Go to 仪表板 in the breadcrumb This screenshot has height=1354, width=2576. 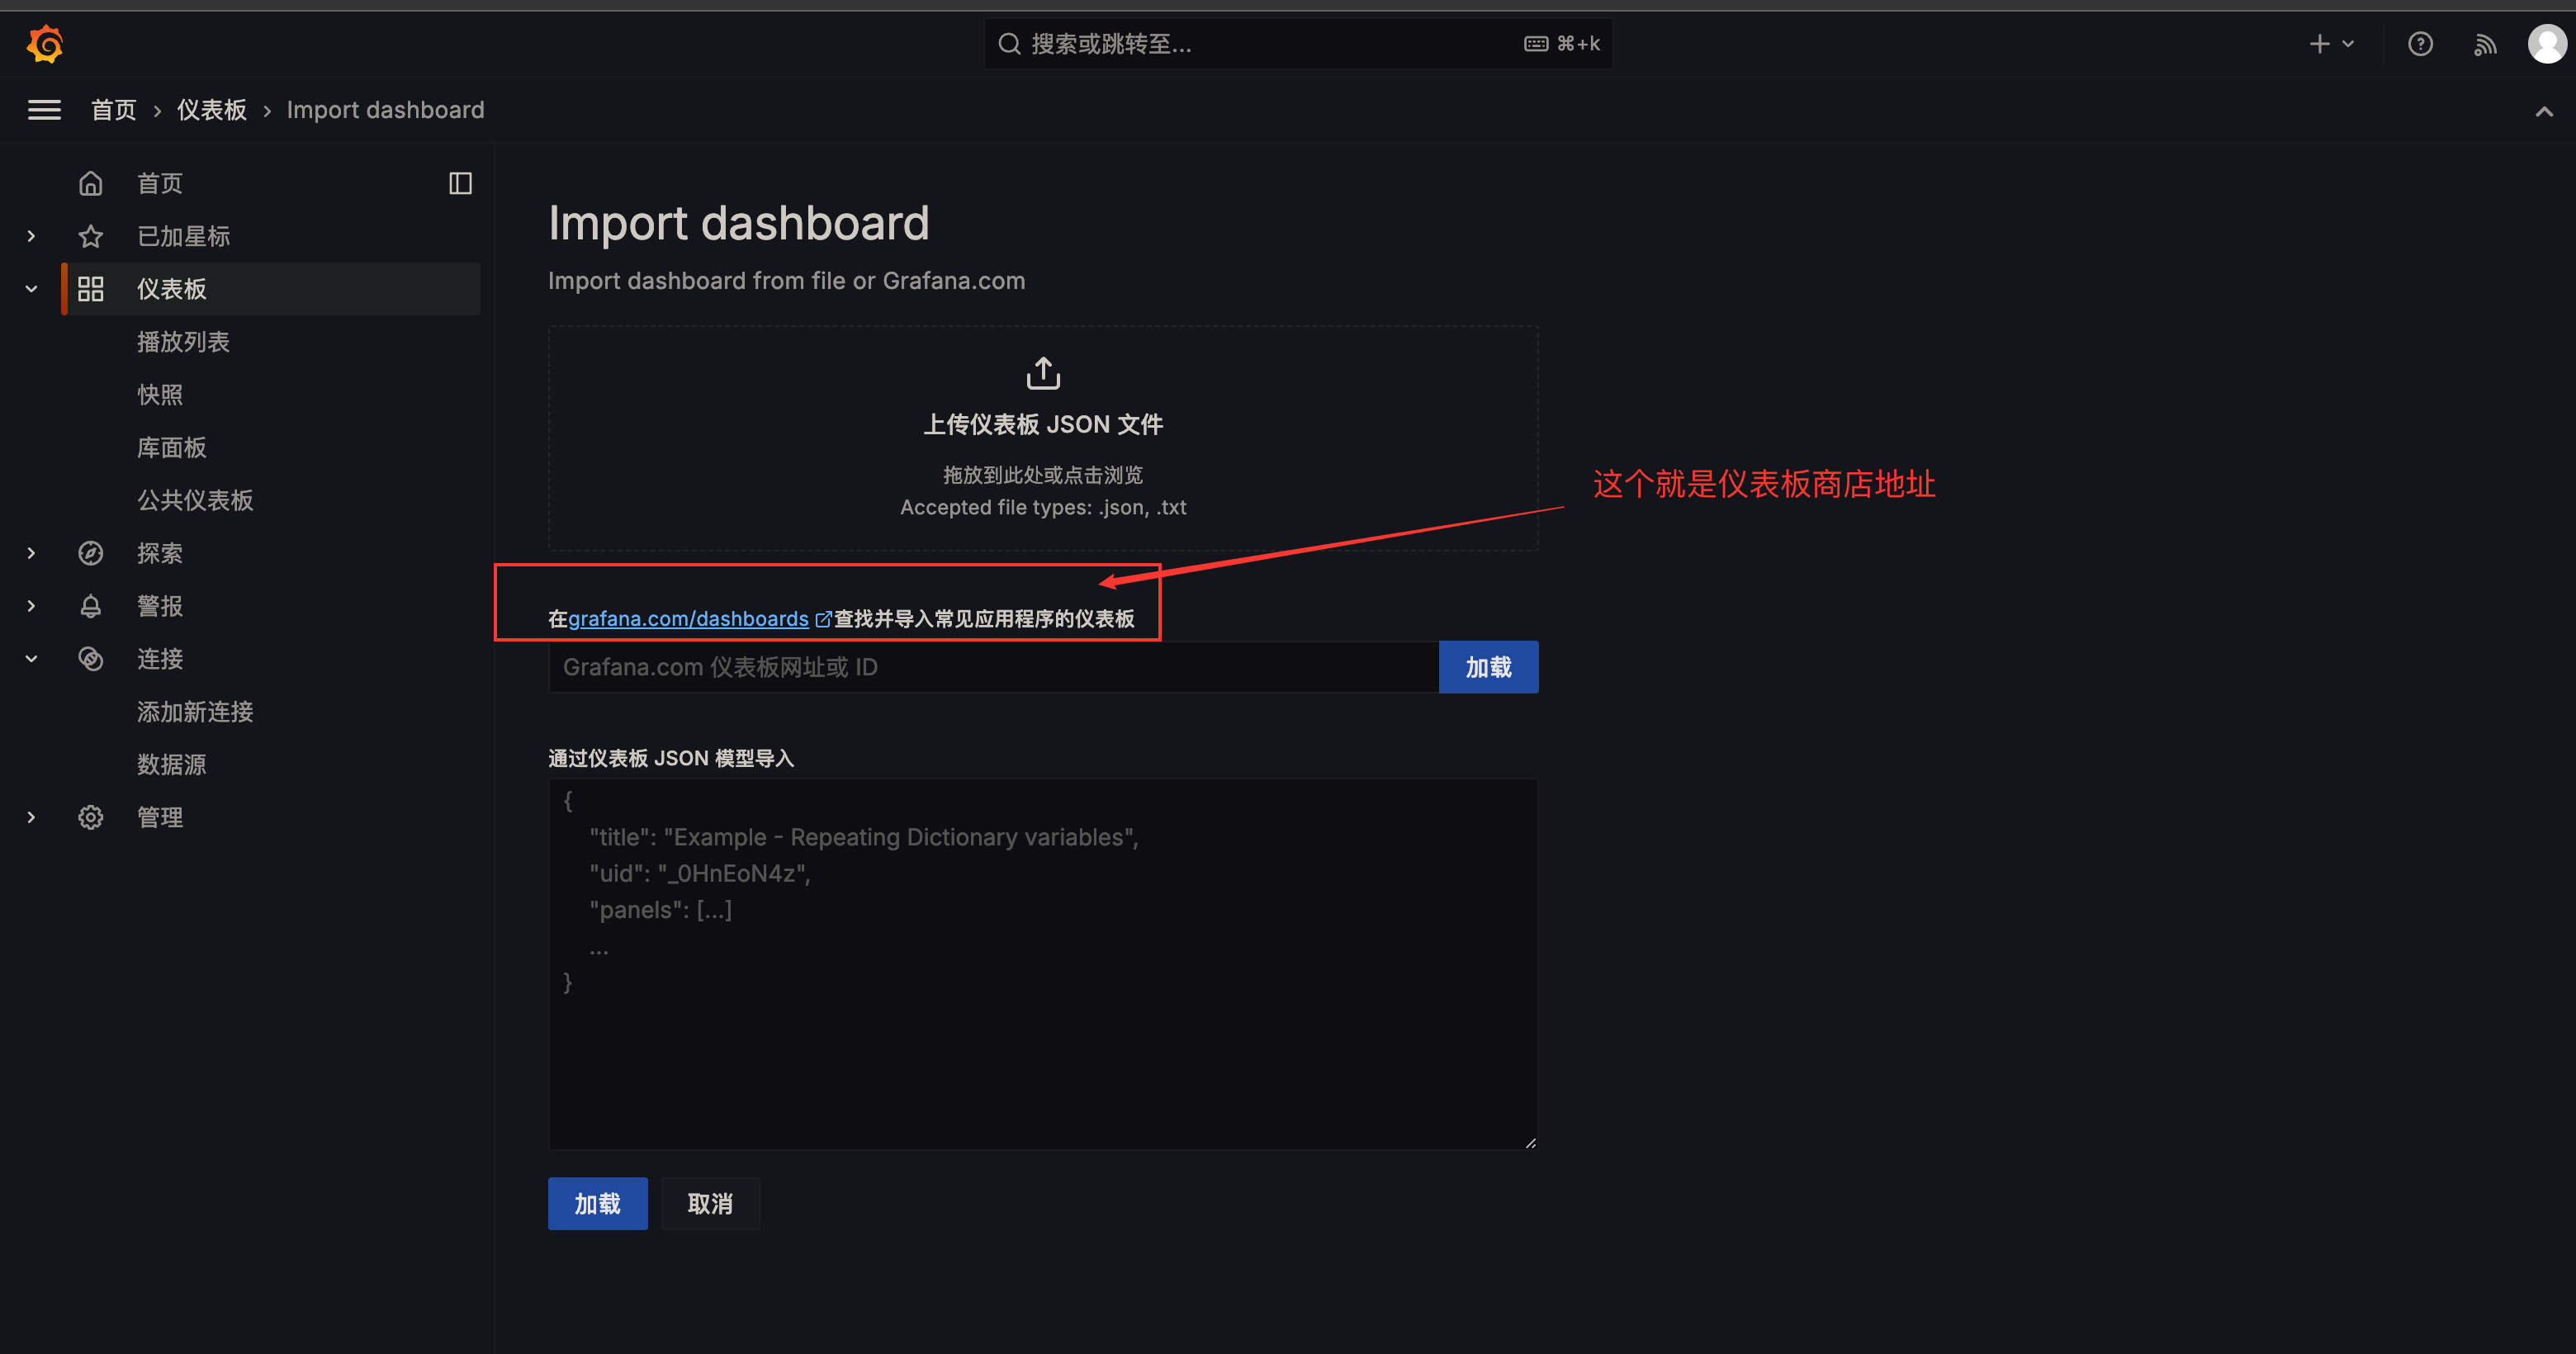point(212,110)
